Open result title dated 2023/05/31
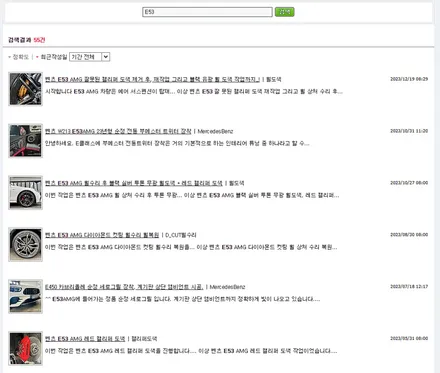The height and width of the screenshot is (373, 440). pos(85,339)
